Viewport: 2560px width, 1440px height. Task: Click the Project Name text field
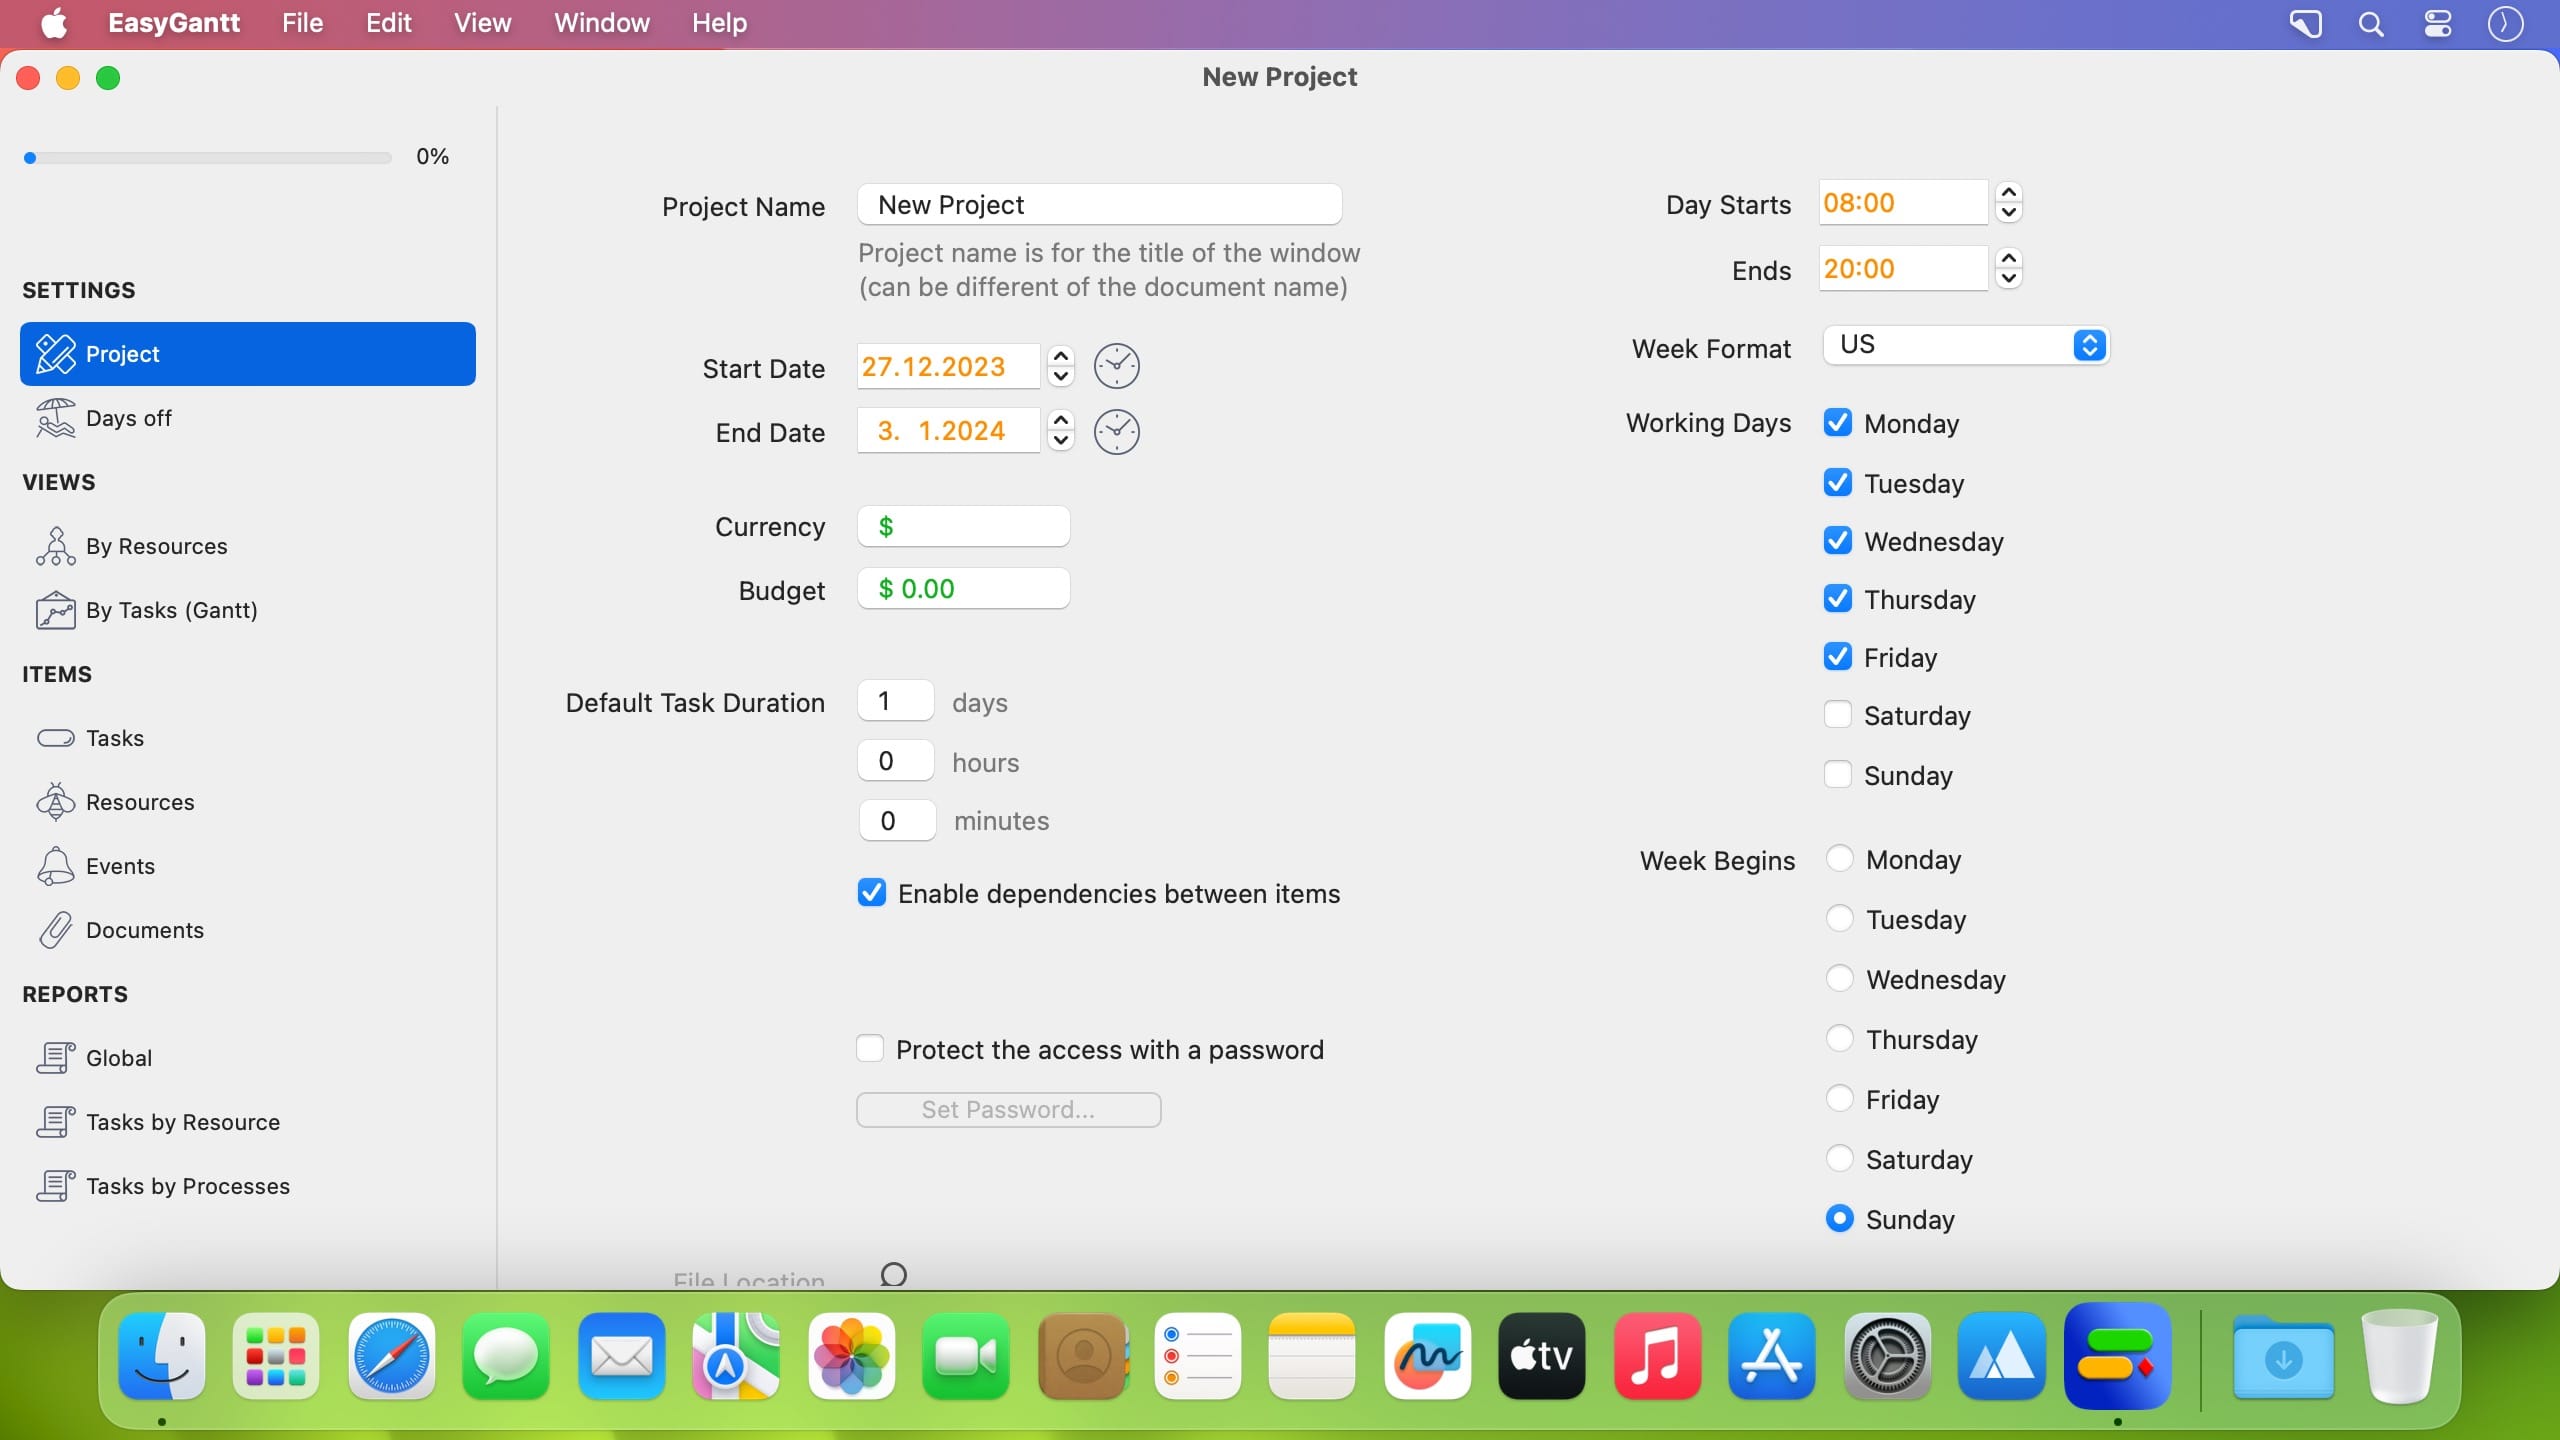(x=1099, y=205)
